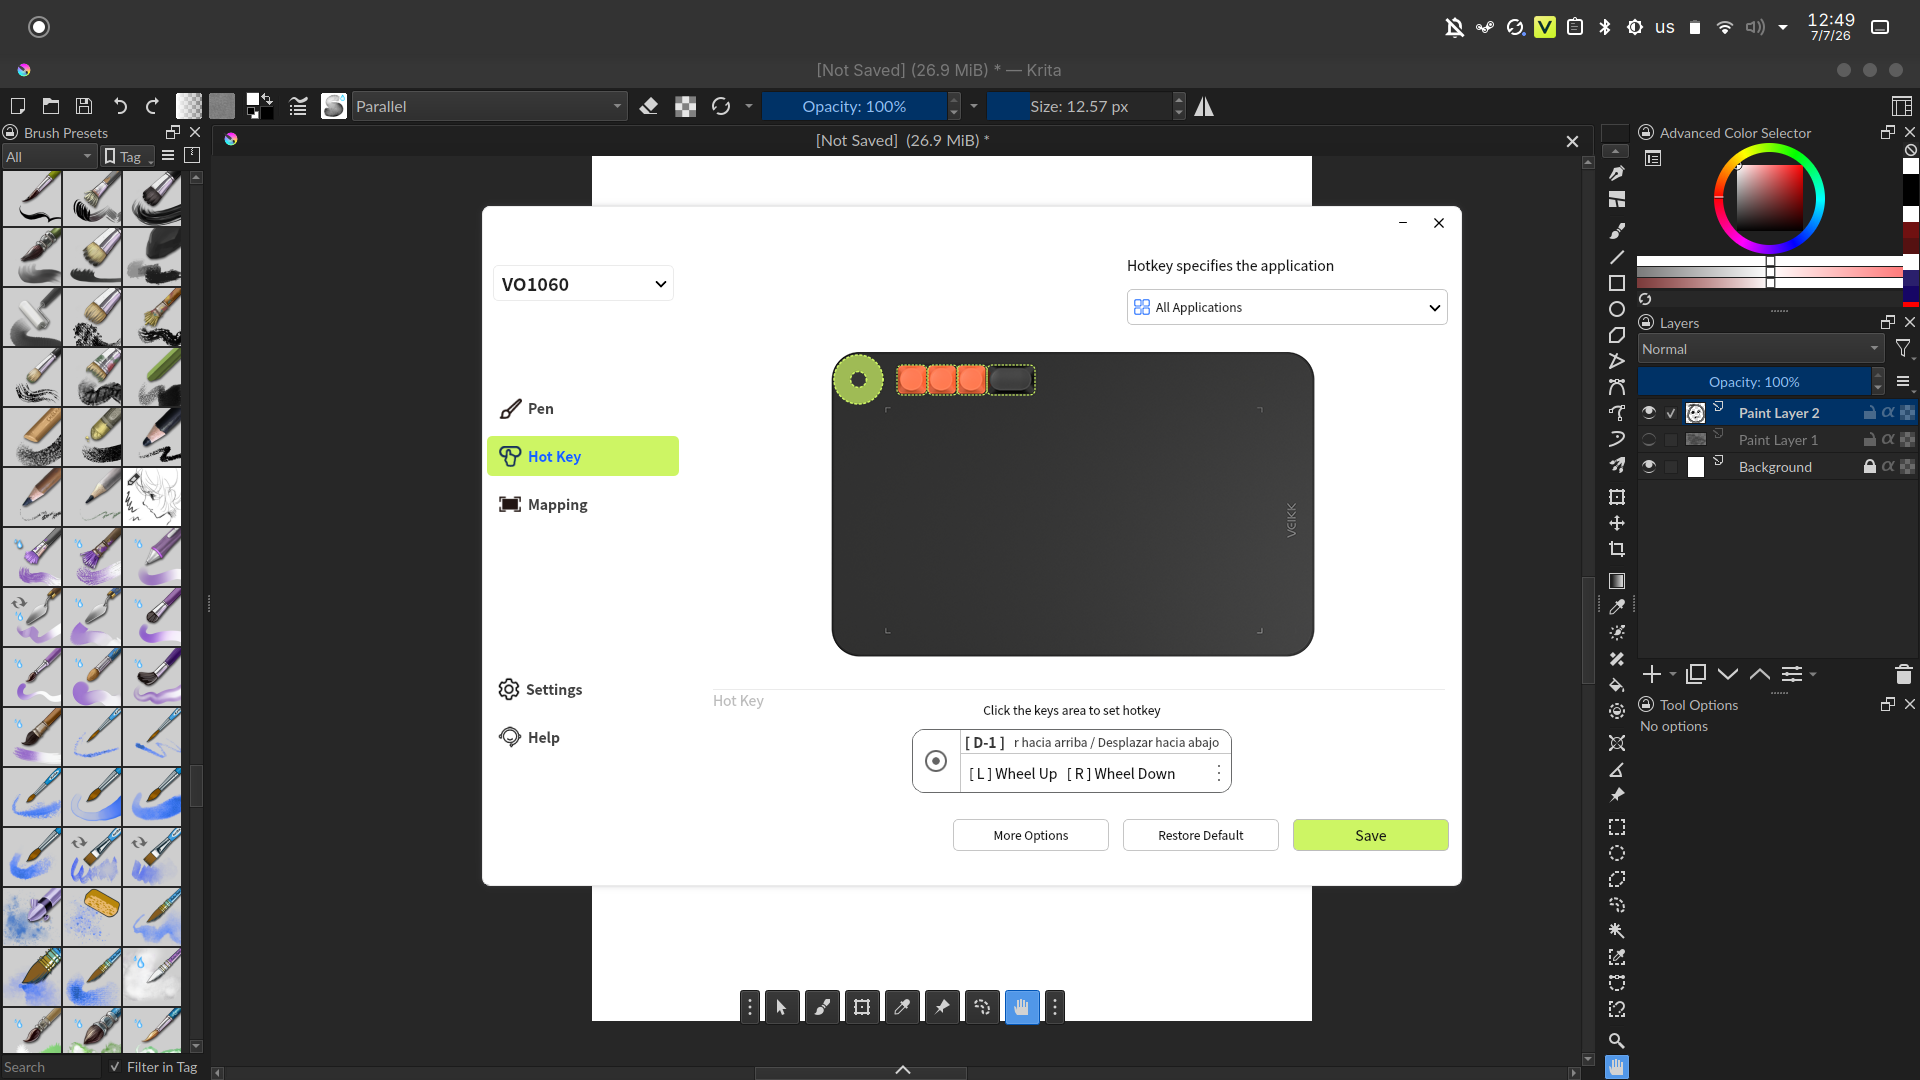Click the dark fourth tablet key
Screen dimensions: 1920x1080
click(1011, 379)
